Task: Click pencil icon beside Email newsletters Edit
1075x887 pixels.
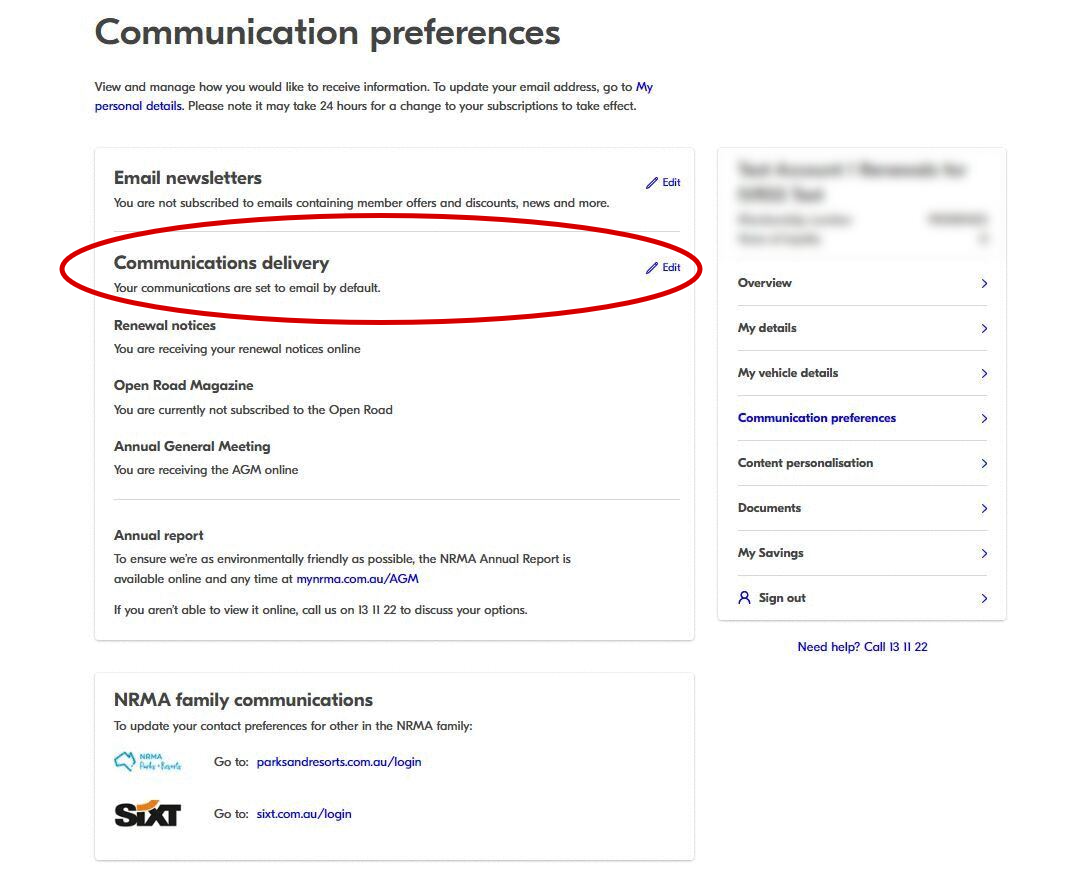Action: pos(652,183)
